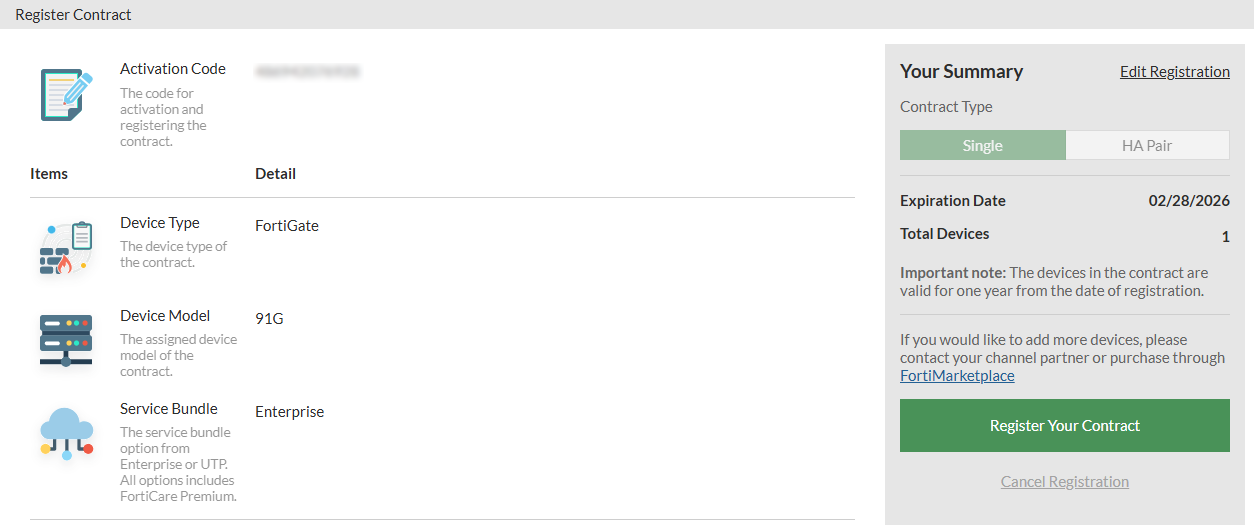Image resolution: width=1254 pixels, height=530 pixels.
Task: Click the Enterprise service bundle value
Action: click(289, 412)
